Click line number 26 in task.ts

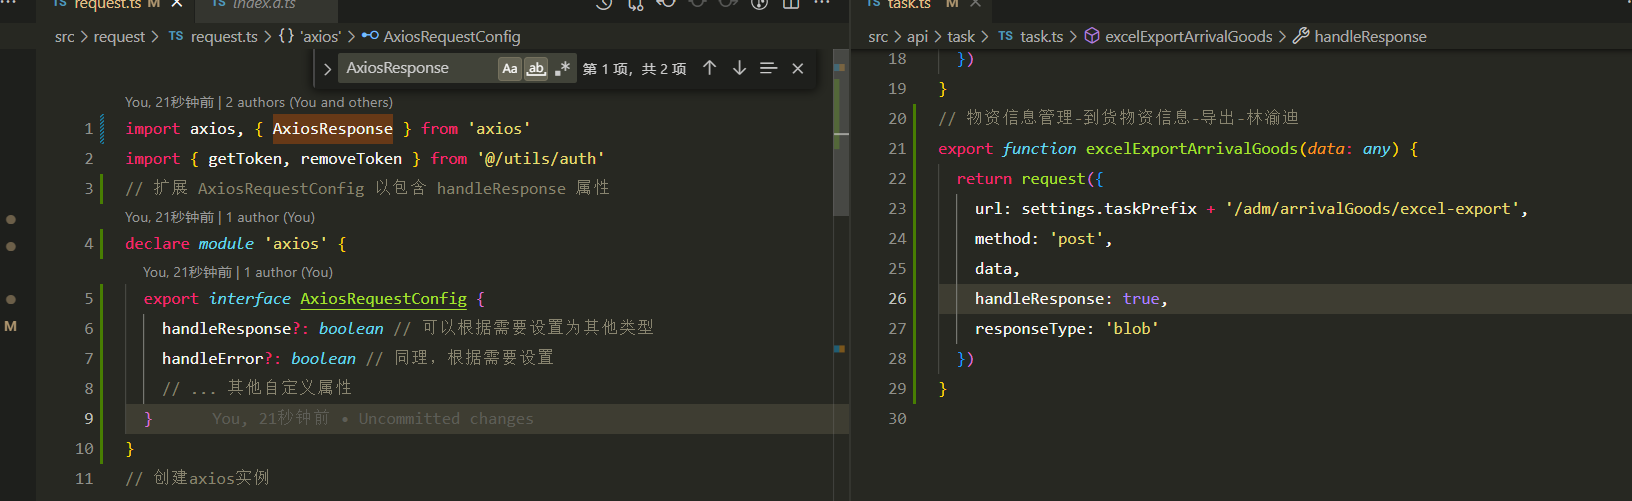897,299
